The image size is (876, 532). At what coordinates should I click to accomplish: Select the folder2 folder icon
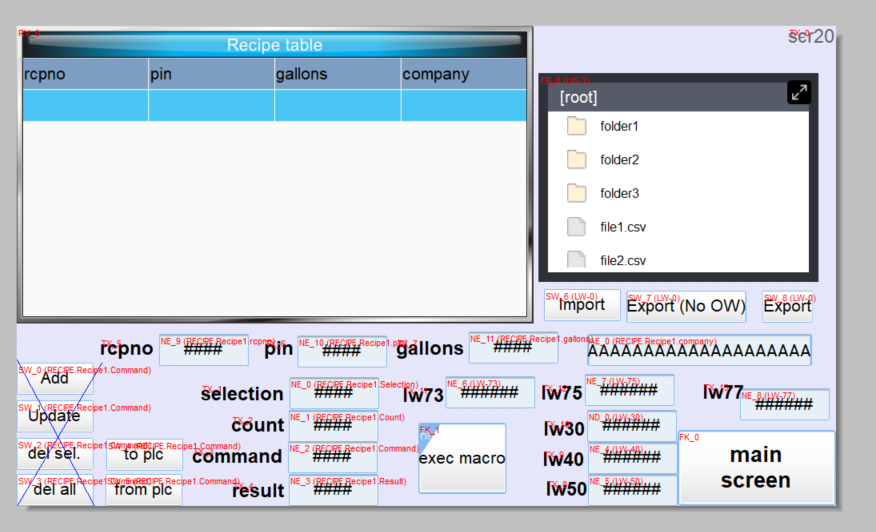click(x=576, y=160)
